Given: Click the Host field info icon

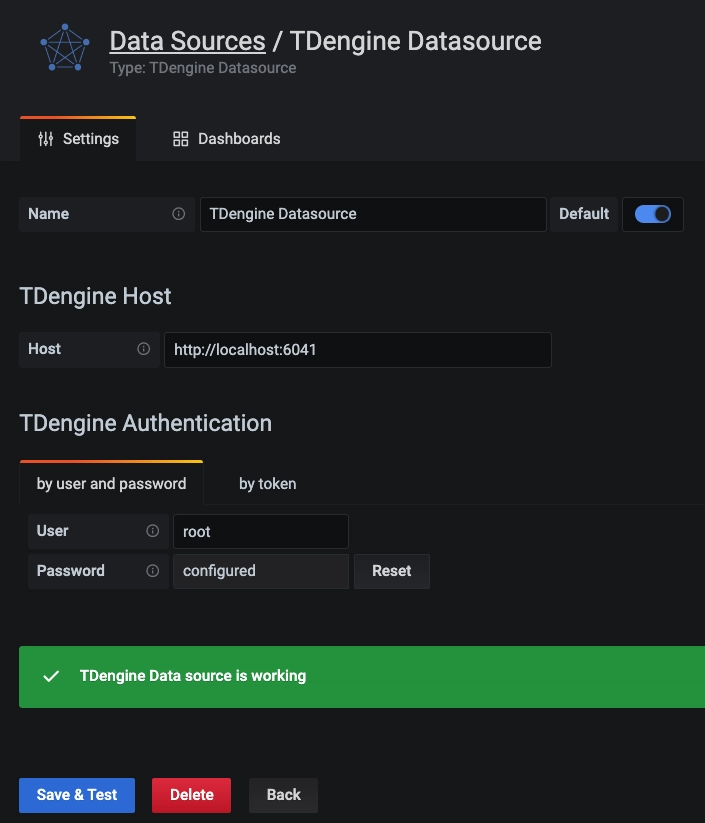Looking at the screenshot, I should [143, 349].
